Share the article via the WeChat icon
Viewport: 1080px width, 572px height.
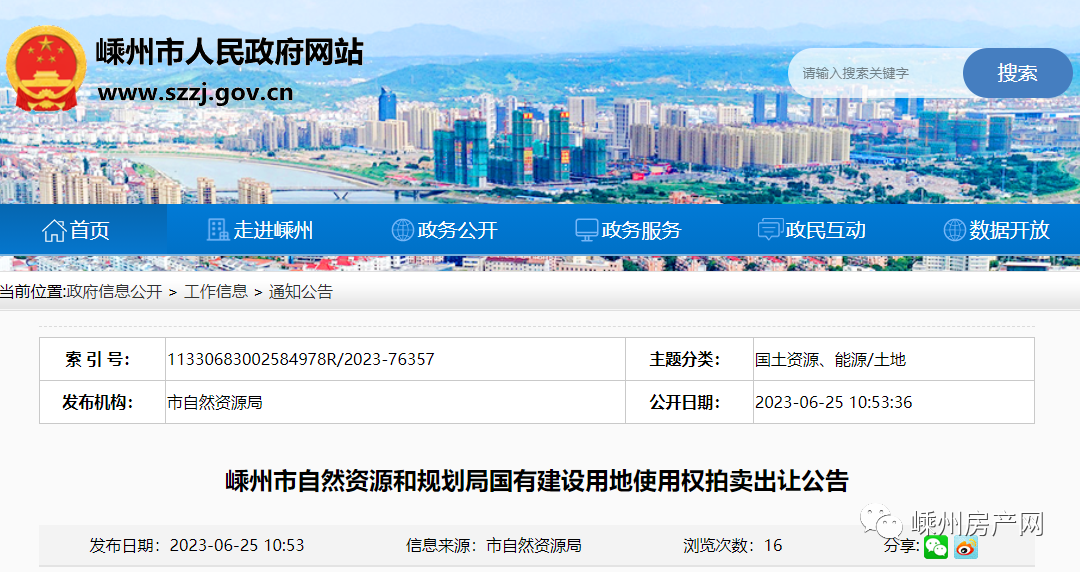point(935,547)
